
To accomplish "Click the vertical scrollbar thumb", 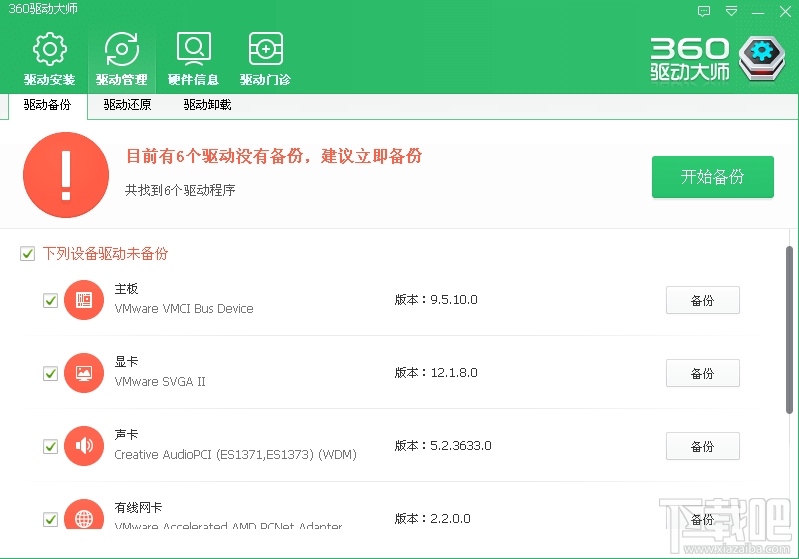I will point(789,330).
